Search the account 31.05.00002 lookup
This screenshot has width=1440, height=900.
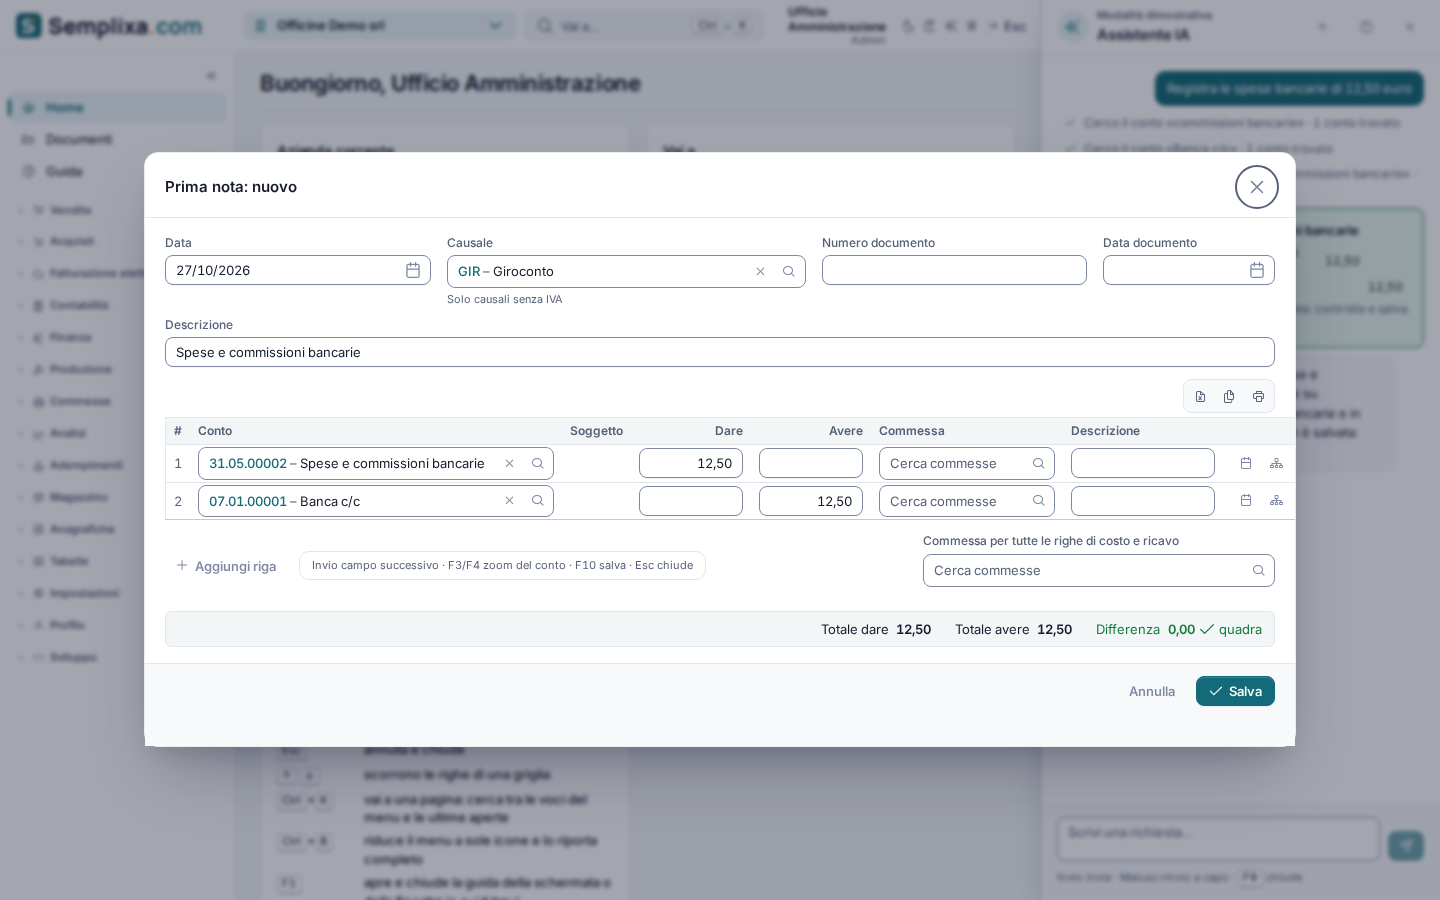[538, 463]
